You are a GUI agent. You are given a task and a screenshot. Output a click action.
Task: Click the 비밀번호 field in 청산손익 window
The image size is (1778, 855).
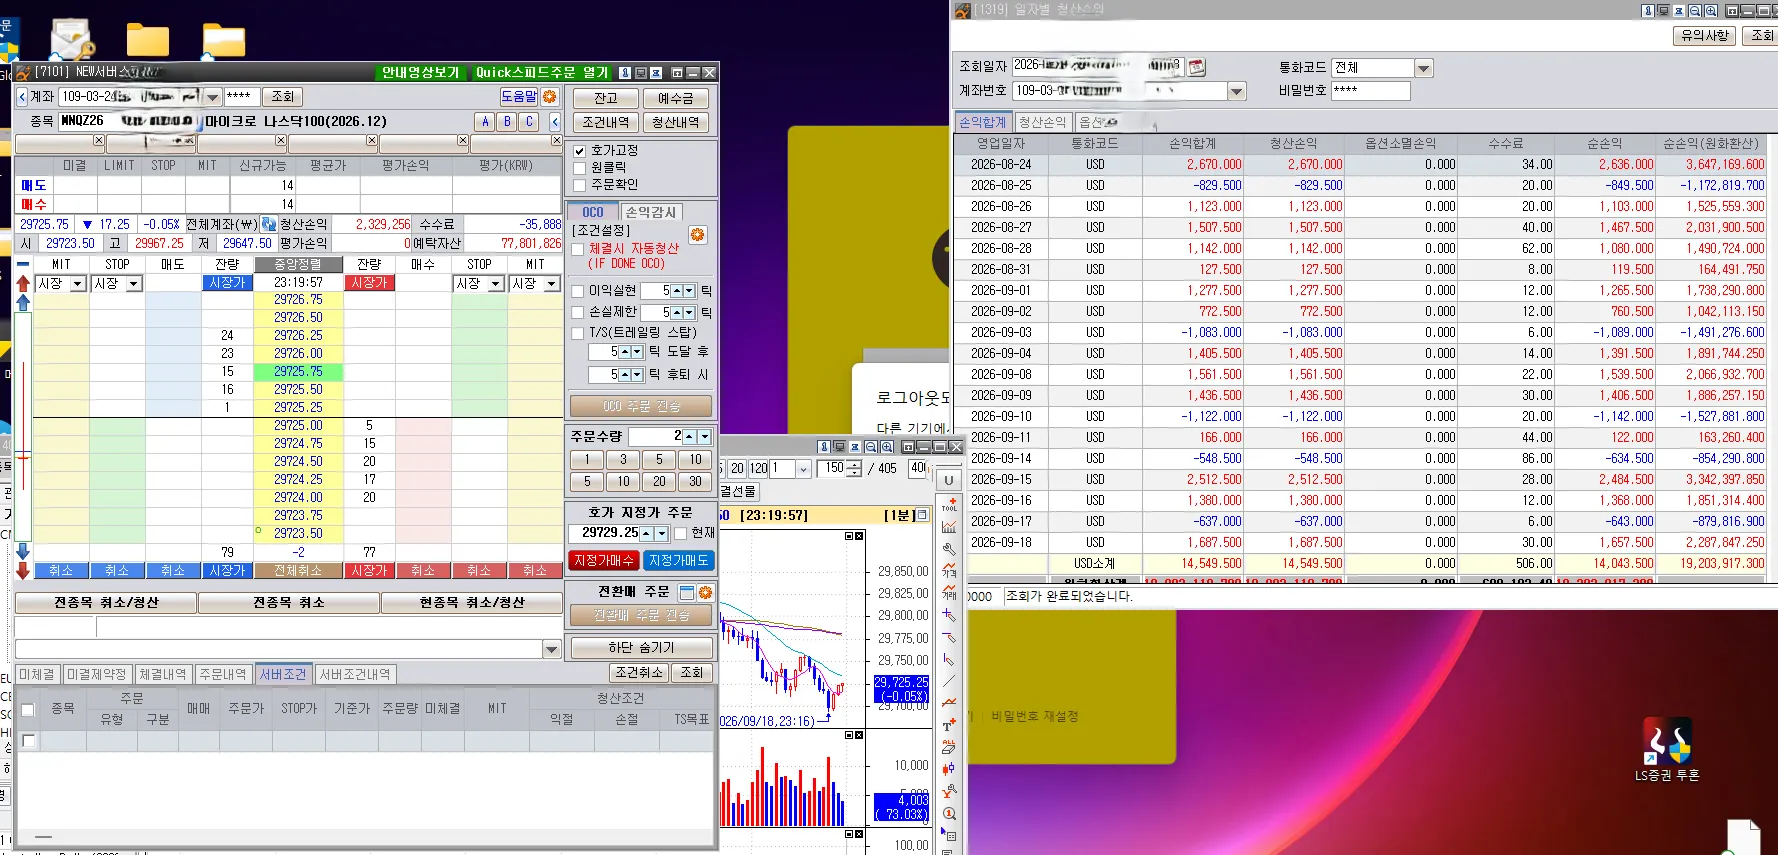coord(1371,91)
